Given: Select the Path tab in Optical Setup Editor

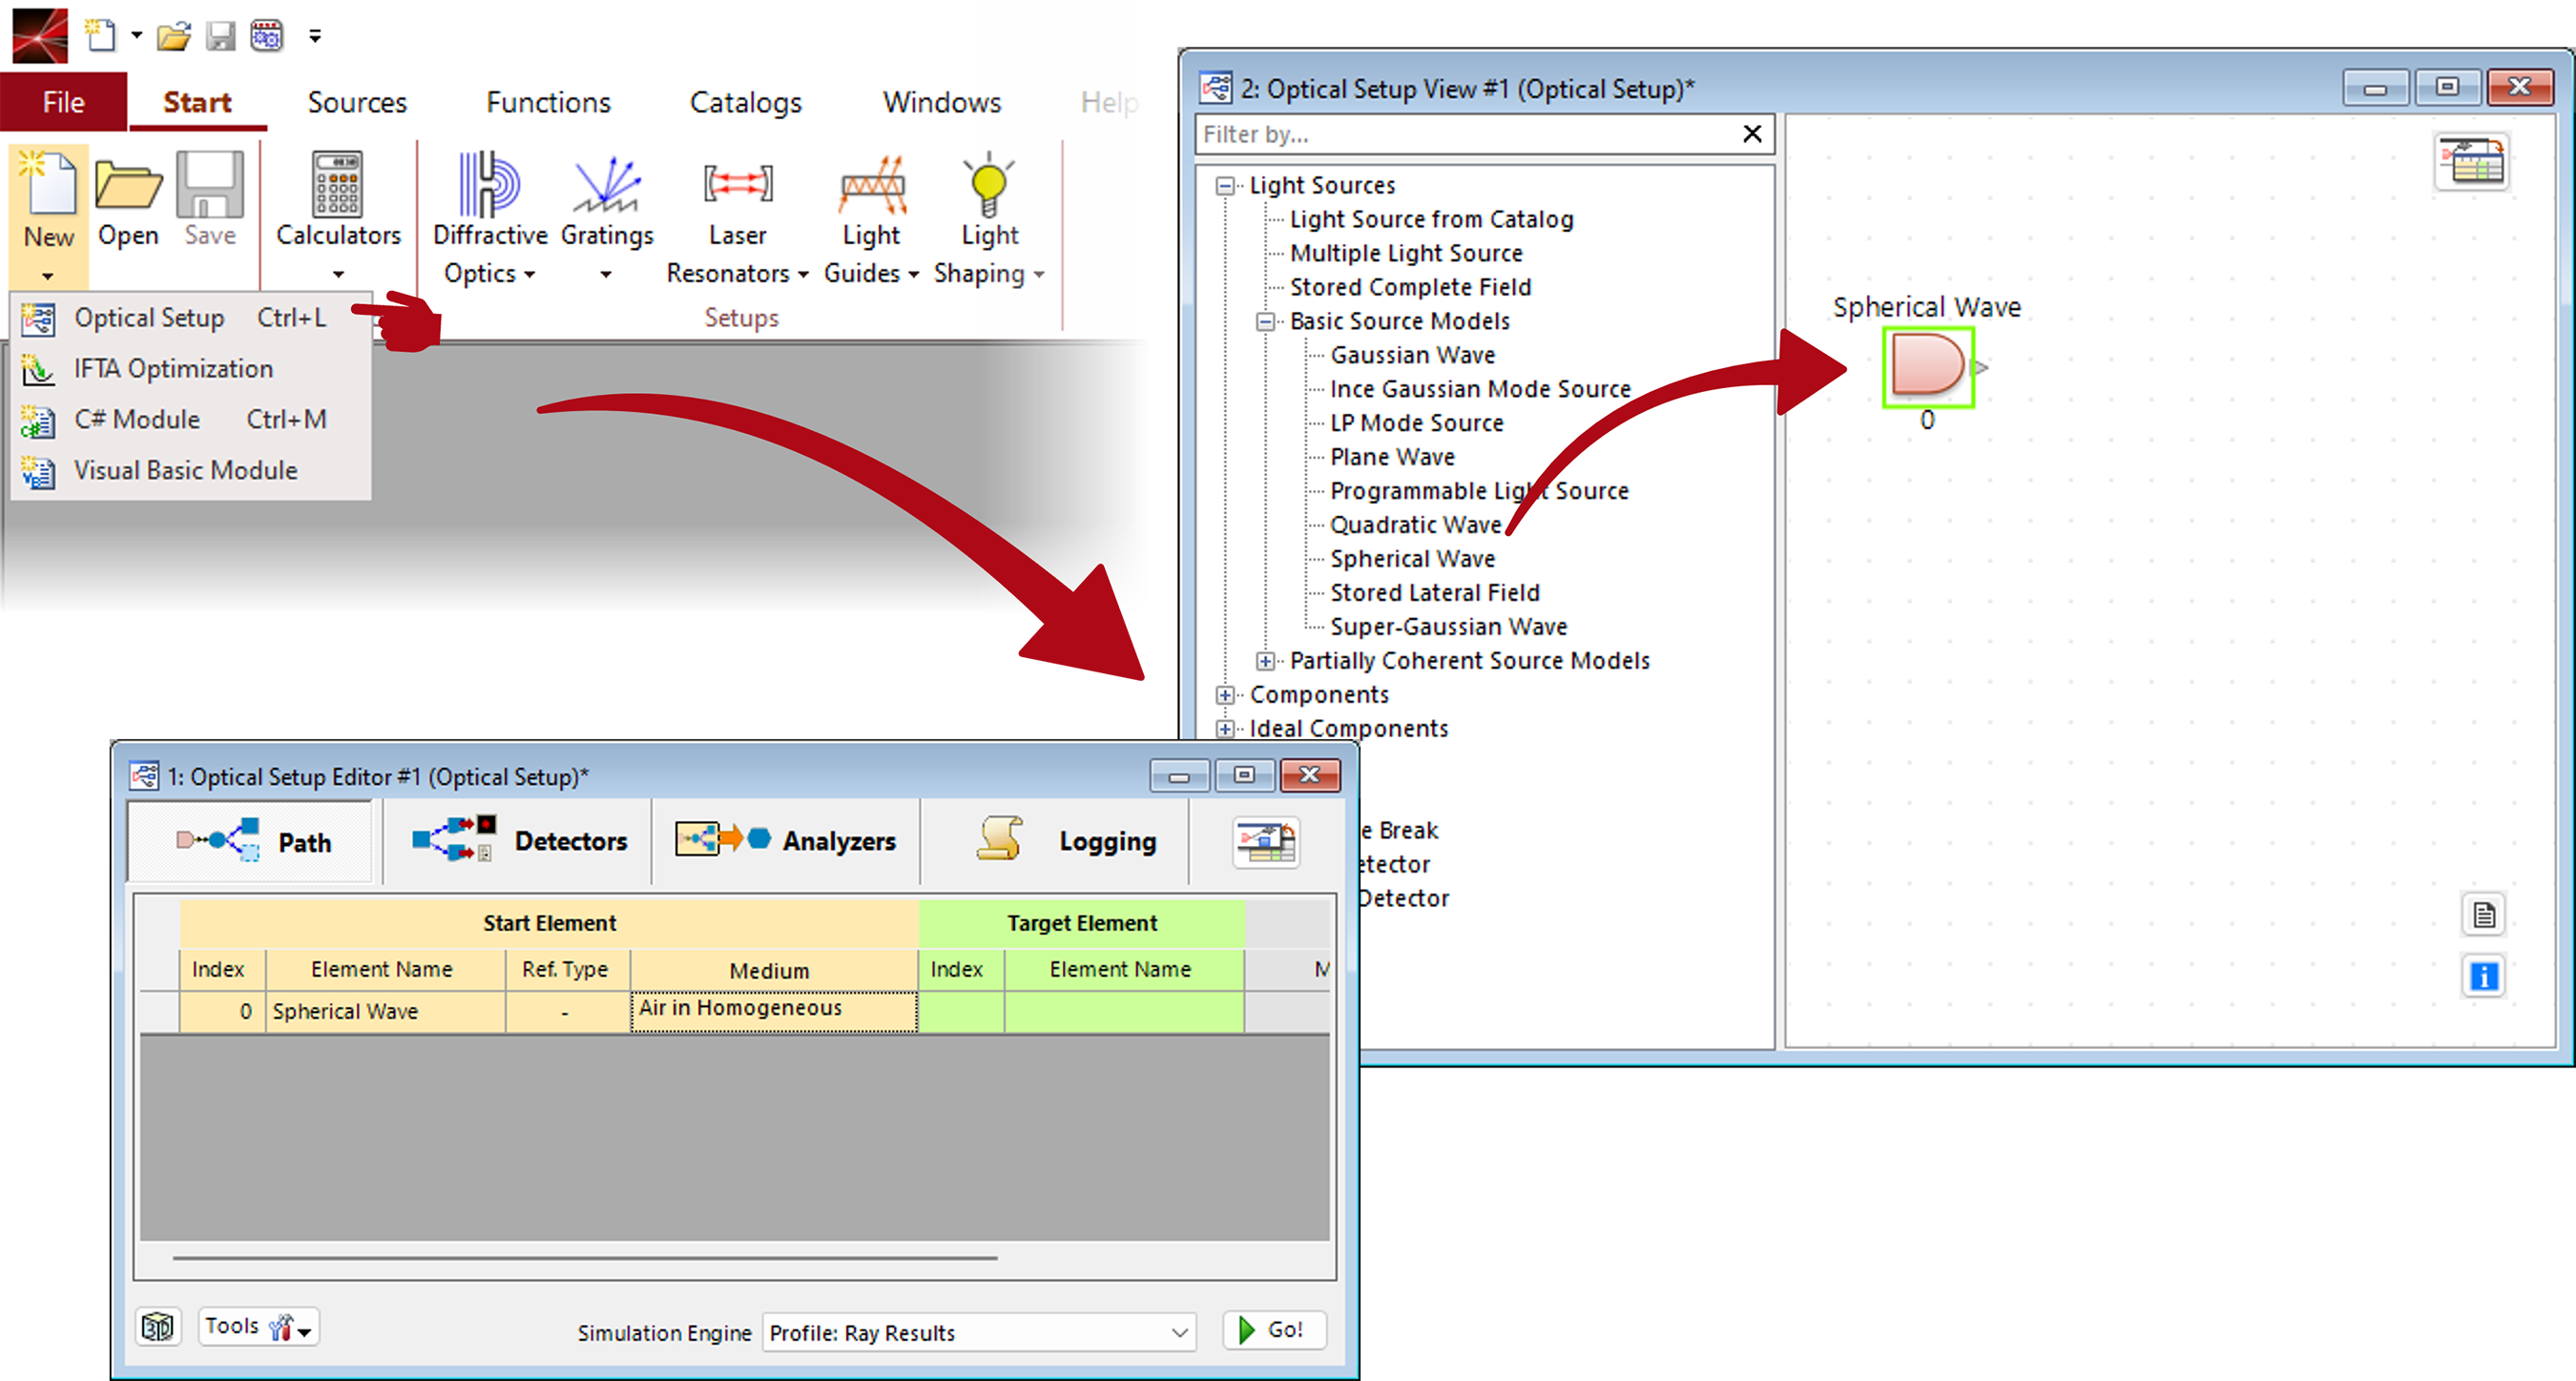Looking at the screenshot, I should click(252, 842).
